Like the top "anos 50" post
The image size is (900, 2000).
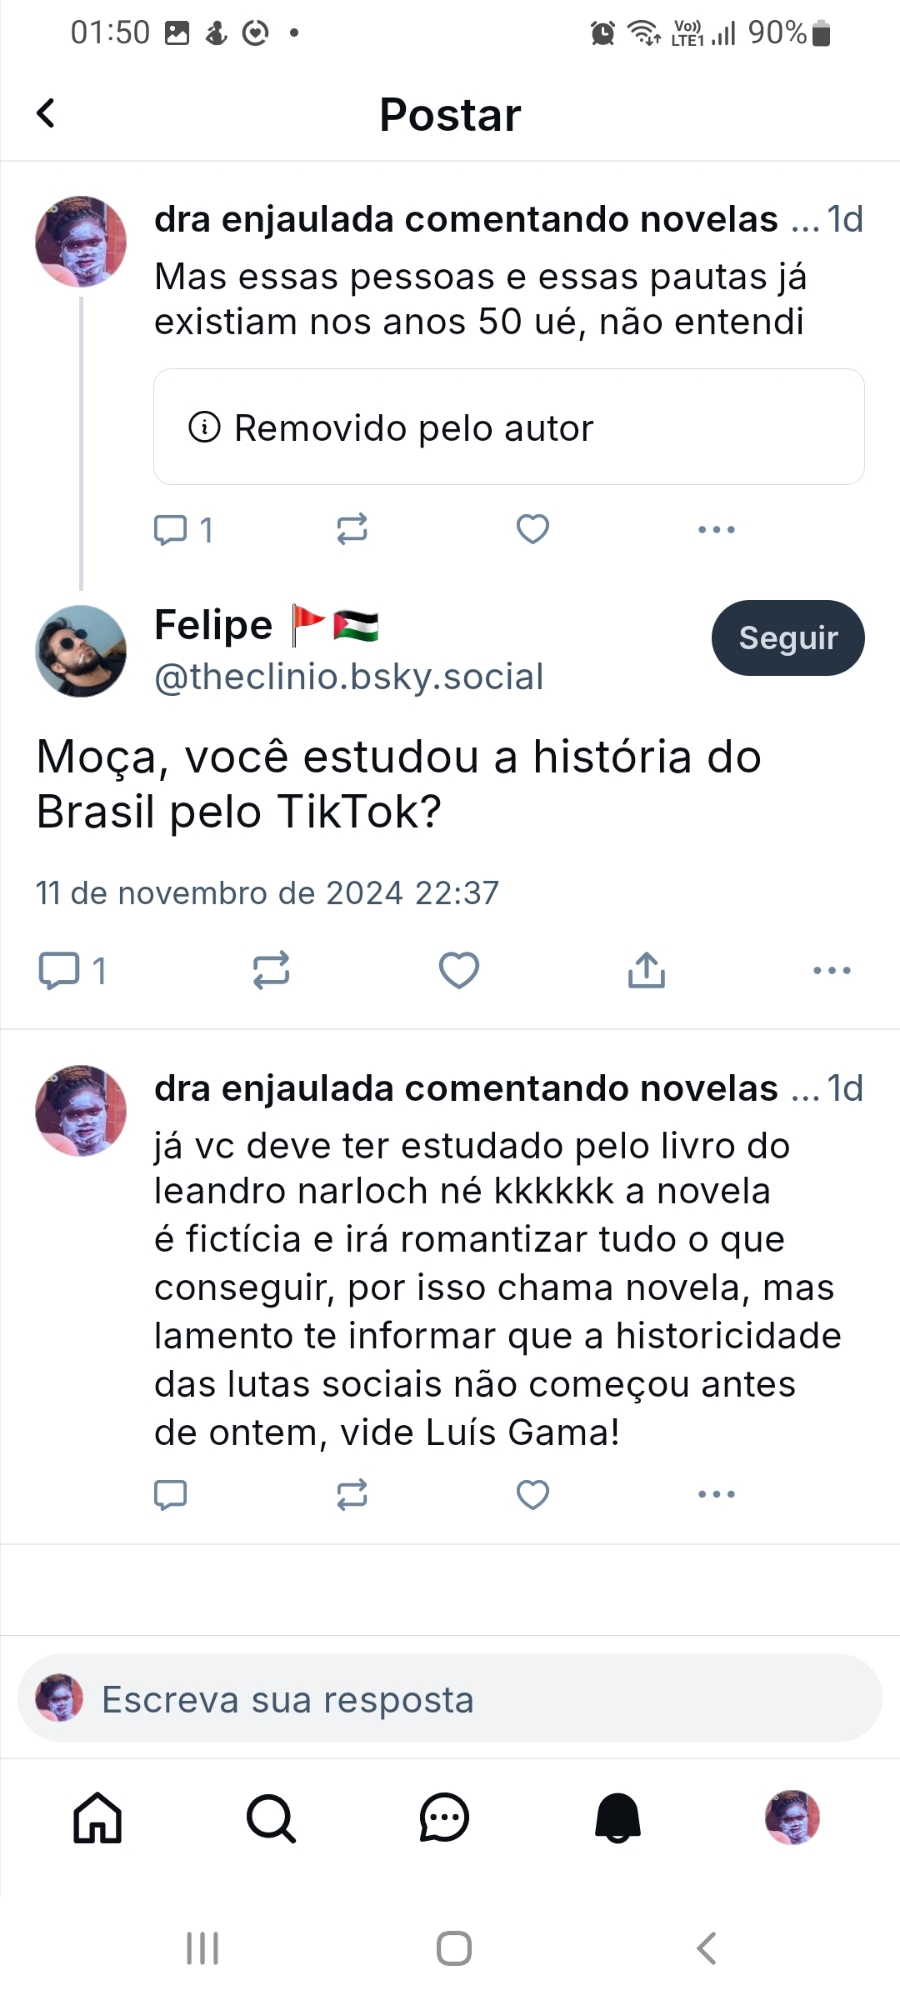click(532, 528)
